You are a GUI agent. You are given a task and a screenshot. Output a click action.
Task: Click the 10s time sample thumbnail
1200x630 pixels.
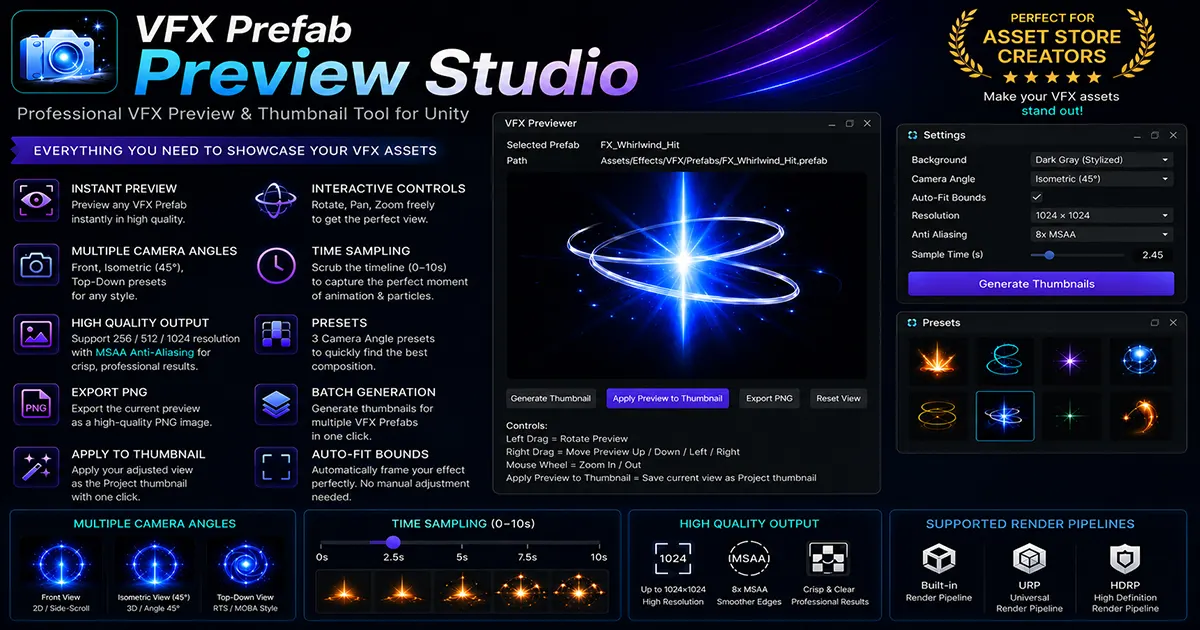click(581, 589)
